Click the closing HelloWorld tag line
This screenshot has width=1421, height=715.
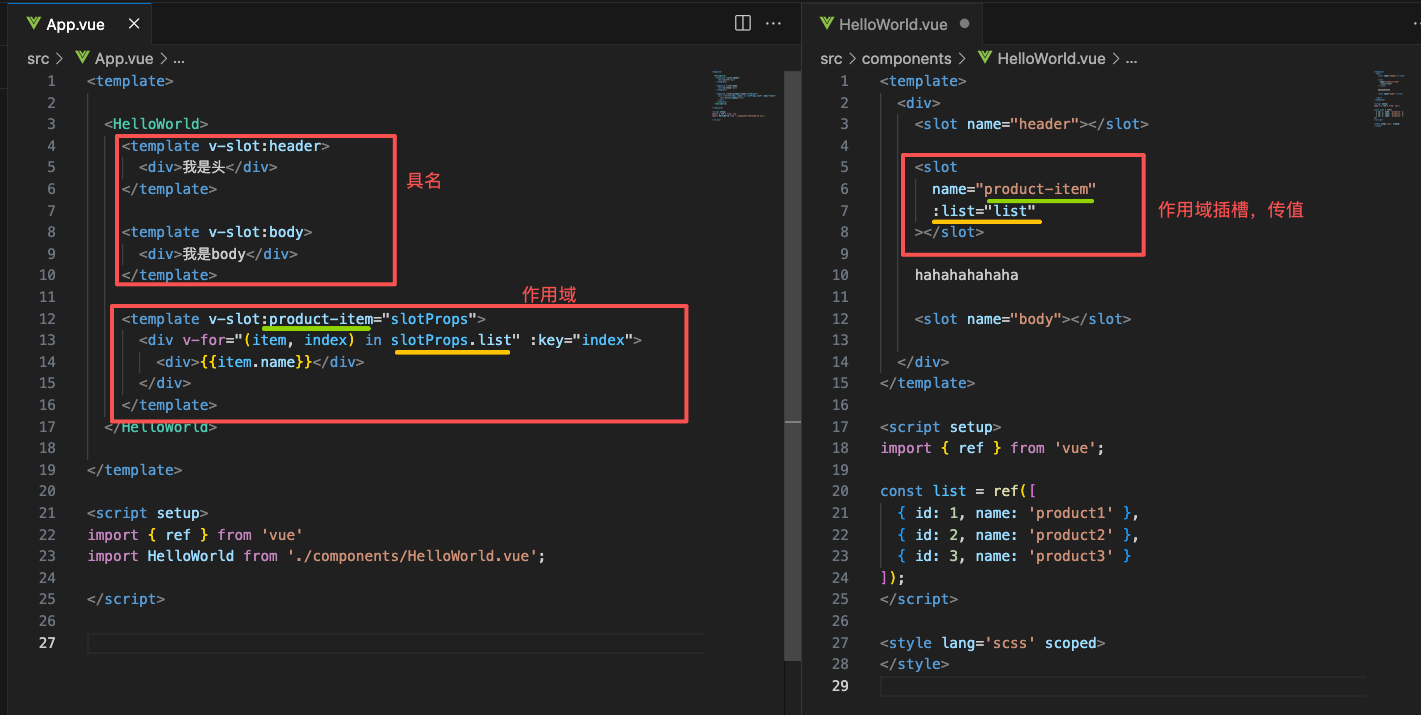pyautogui.click(x=160, y=427)
